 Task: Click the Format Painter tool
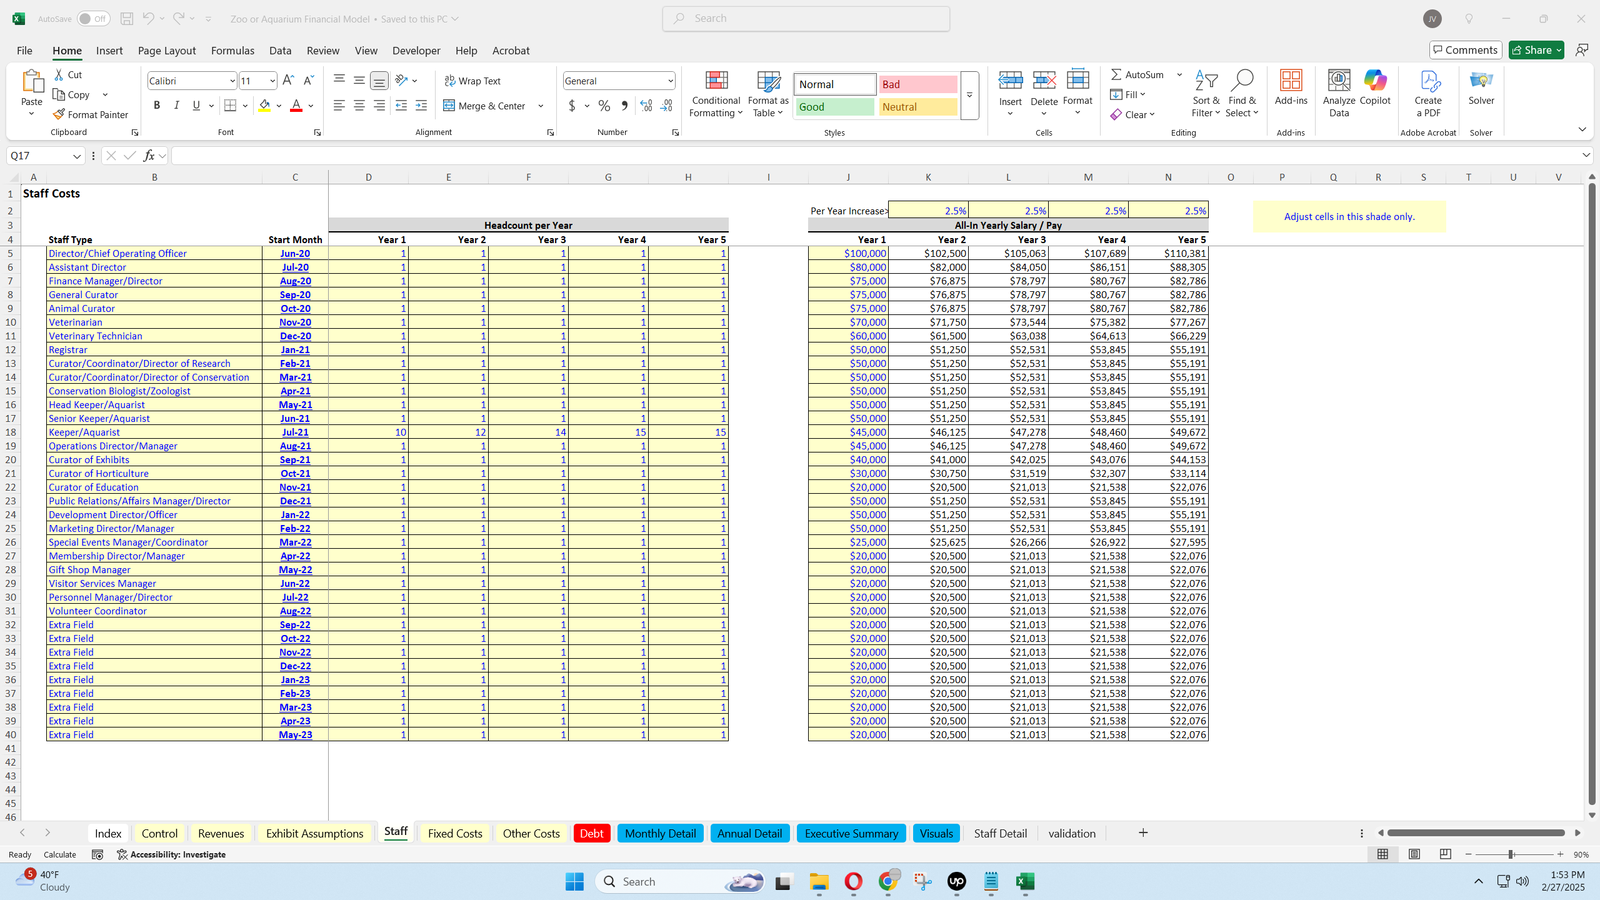point(90,115)
